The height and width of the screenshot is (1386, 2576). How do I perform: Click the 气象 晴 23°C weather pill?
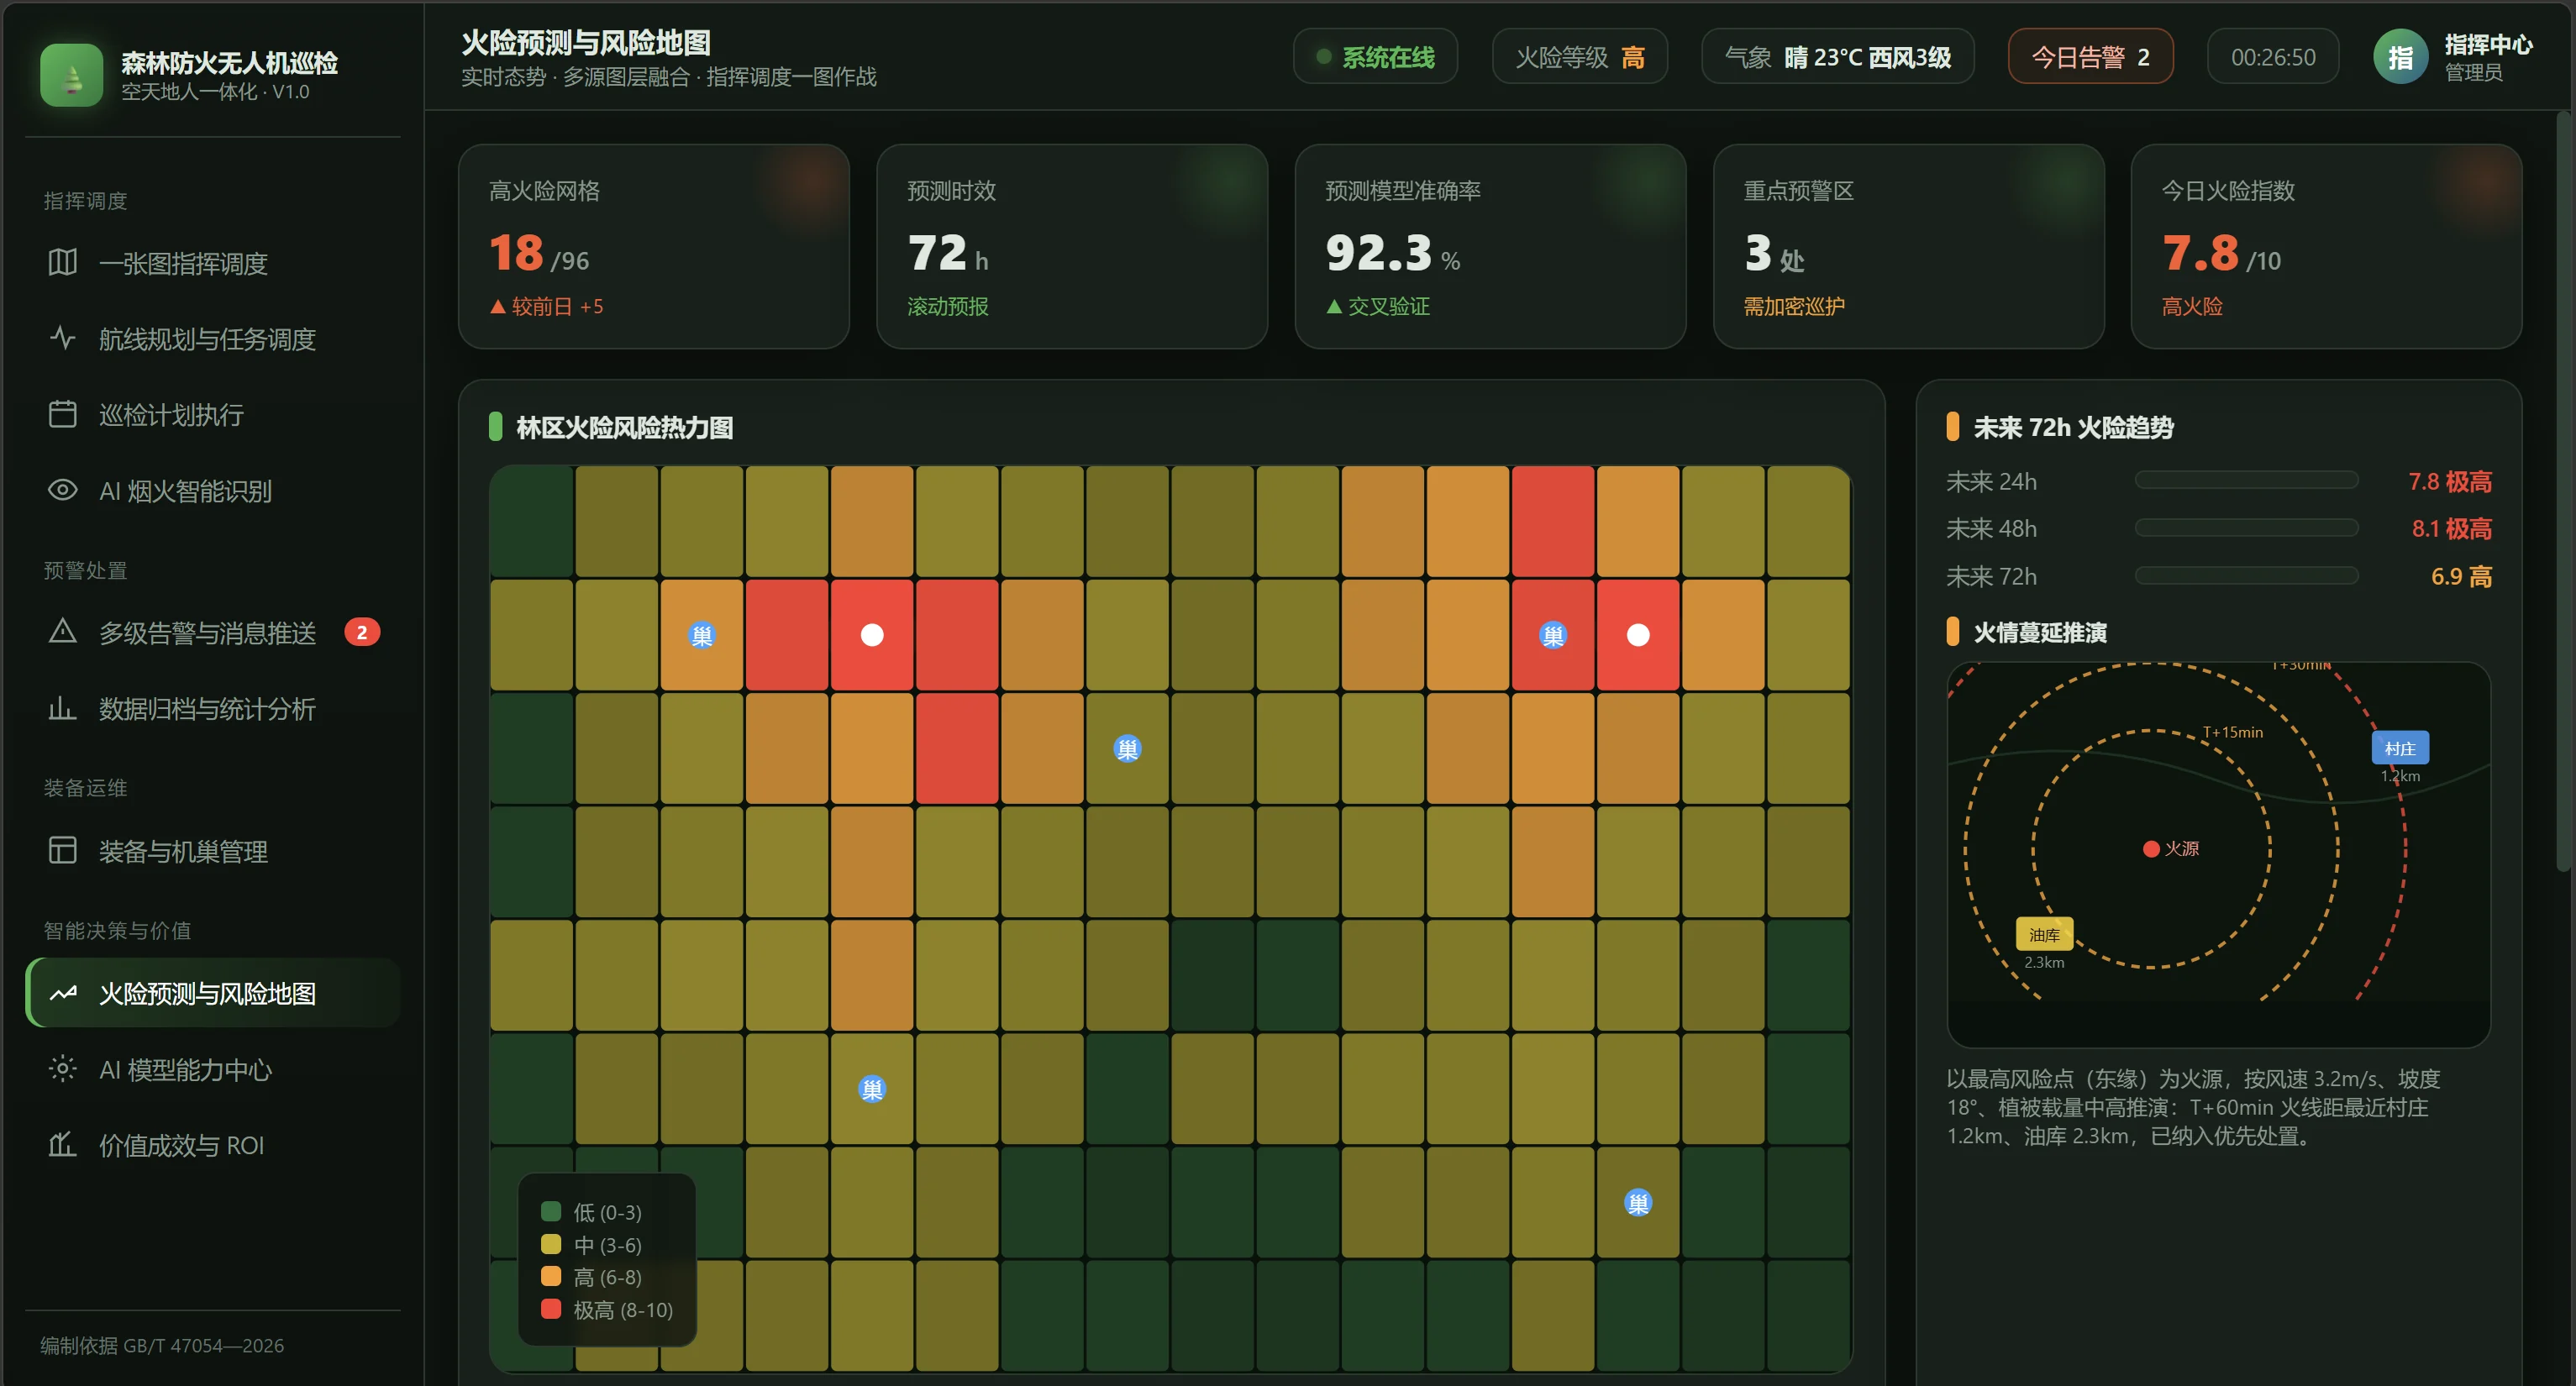point(1837,57)
